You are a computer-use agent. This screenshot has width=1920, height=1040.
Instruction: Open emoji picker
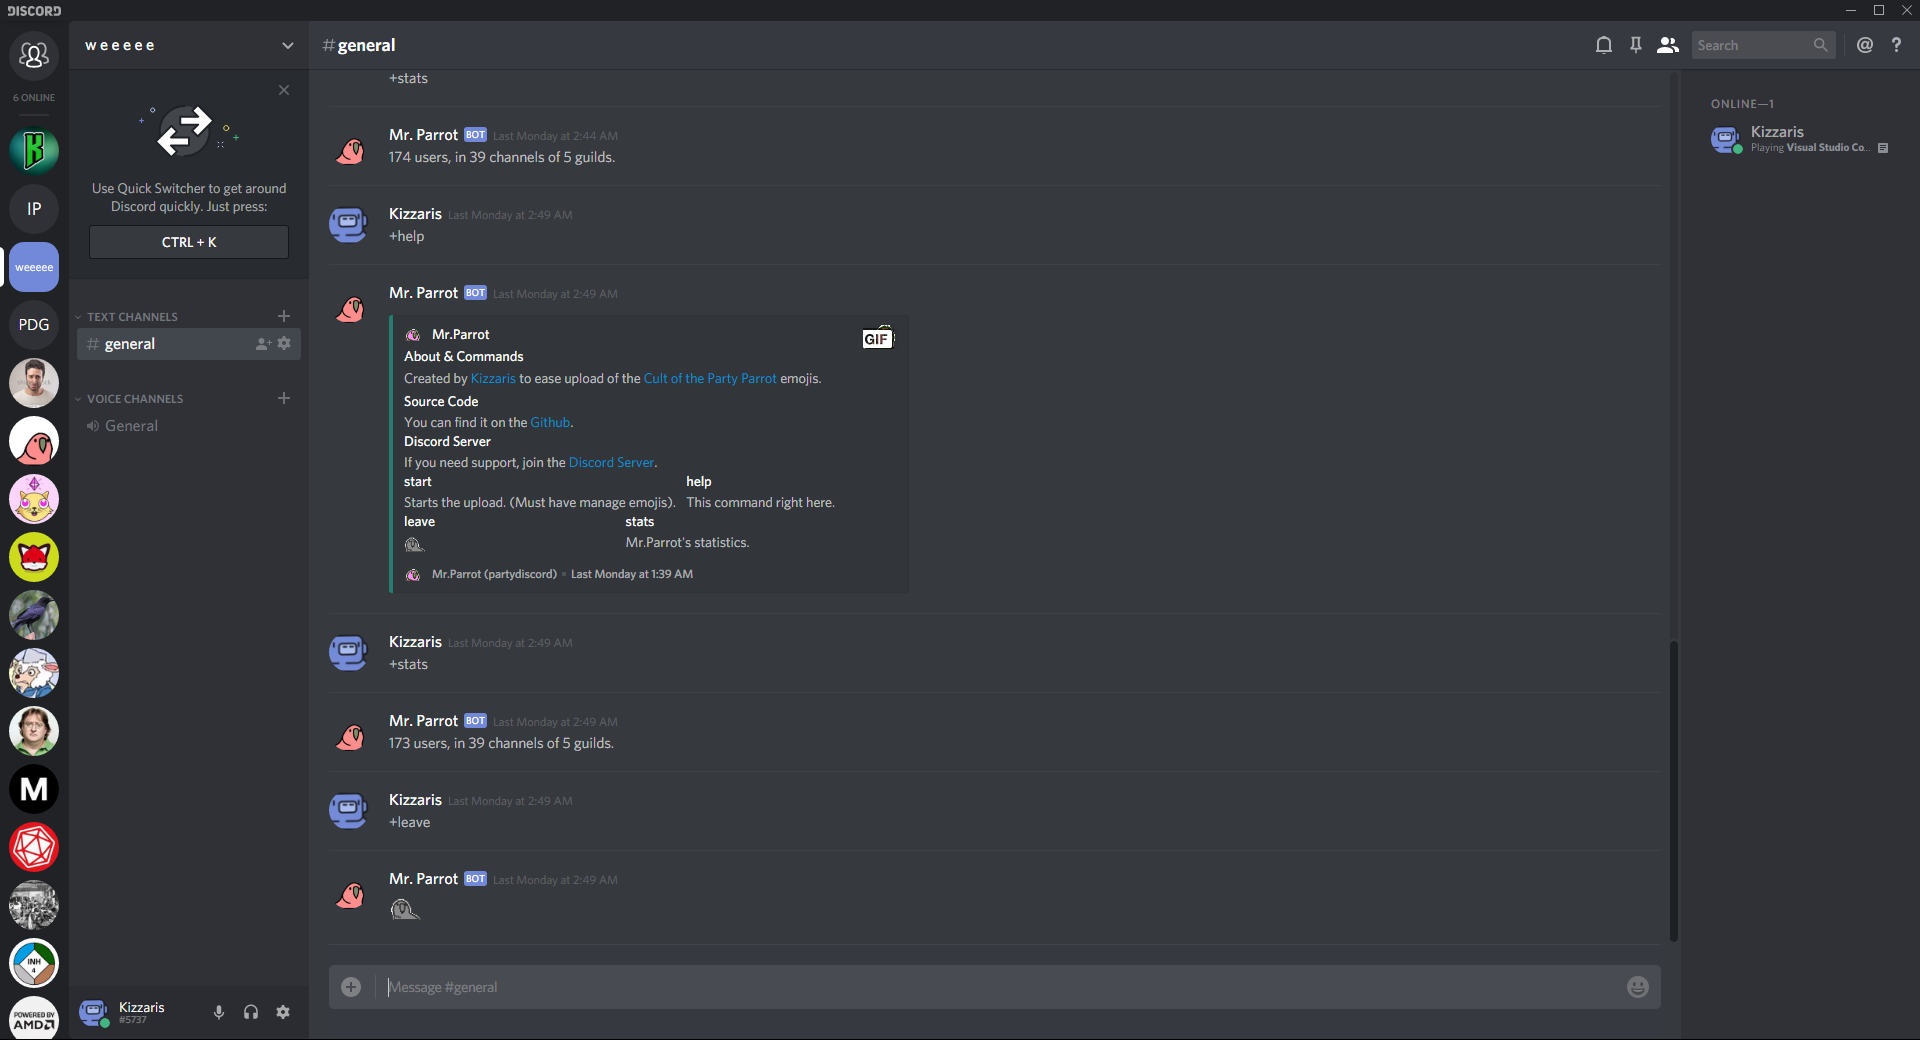click(1638, 987)
